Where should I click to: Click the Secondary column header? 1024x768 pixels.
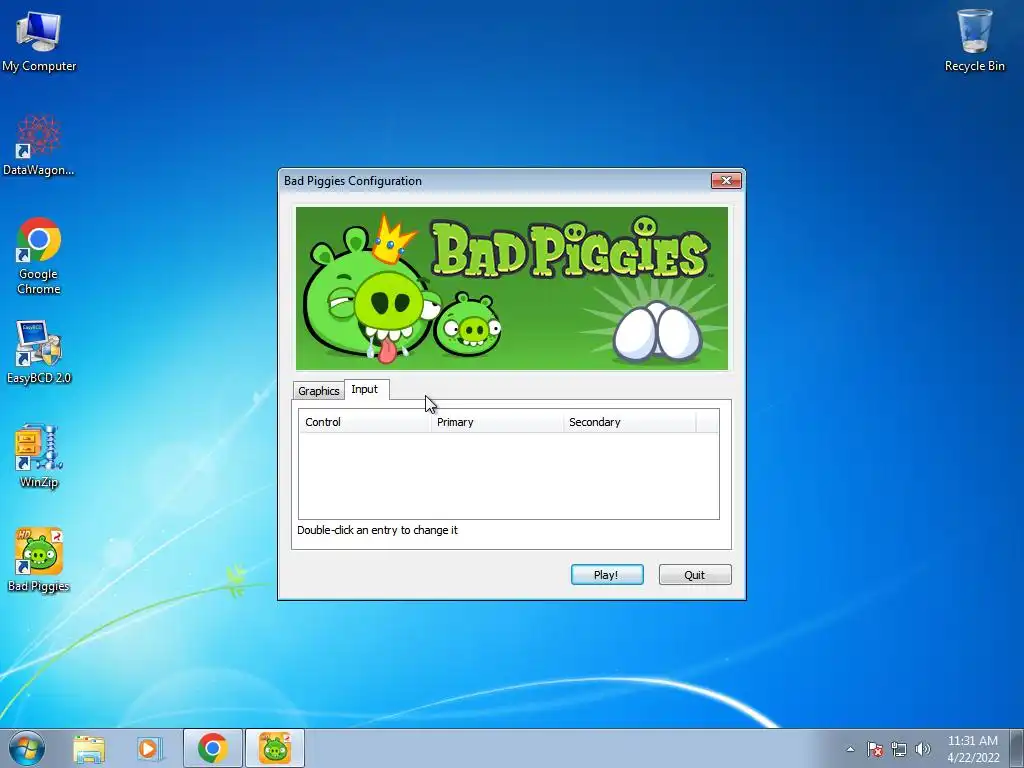[630, 422]
